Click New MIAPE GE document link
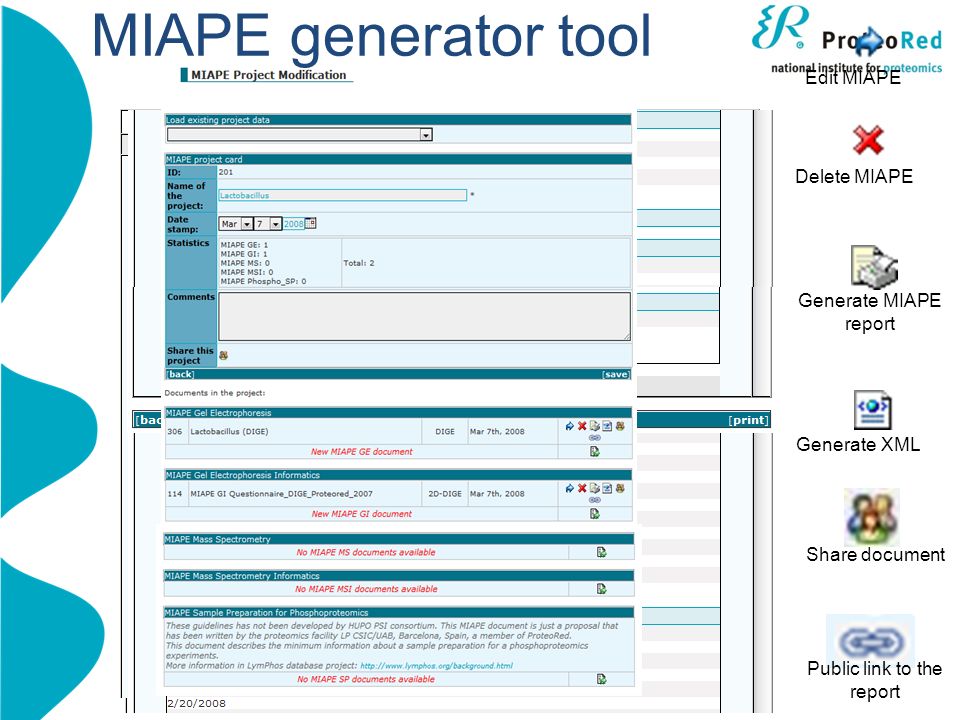The height and width of the screenshot is (720, 960). pos(361,452)
